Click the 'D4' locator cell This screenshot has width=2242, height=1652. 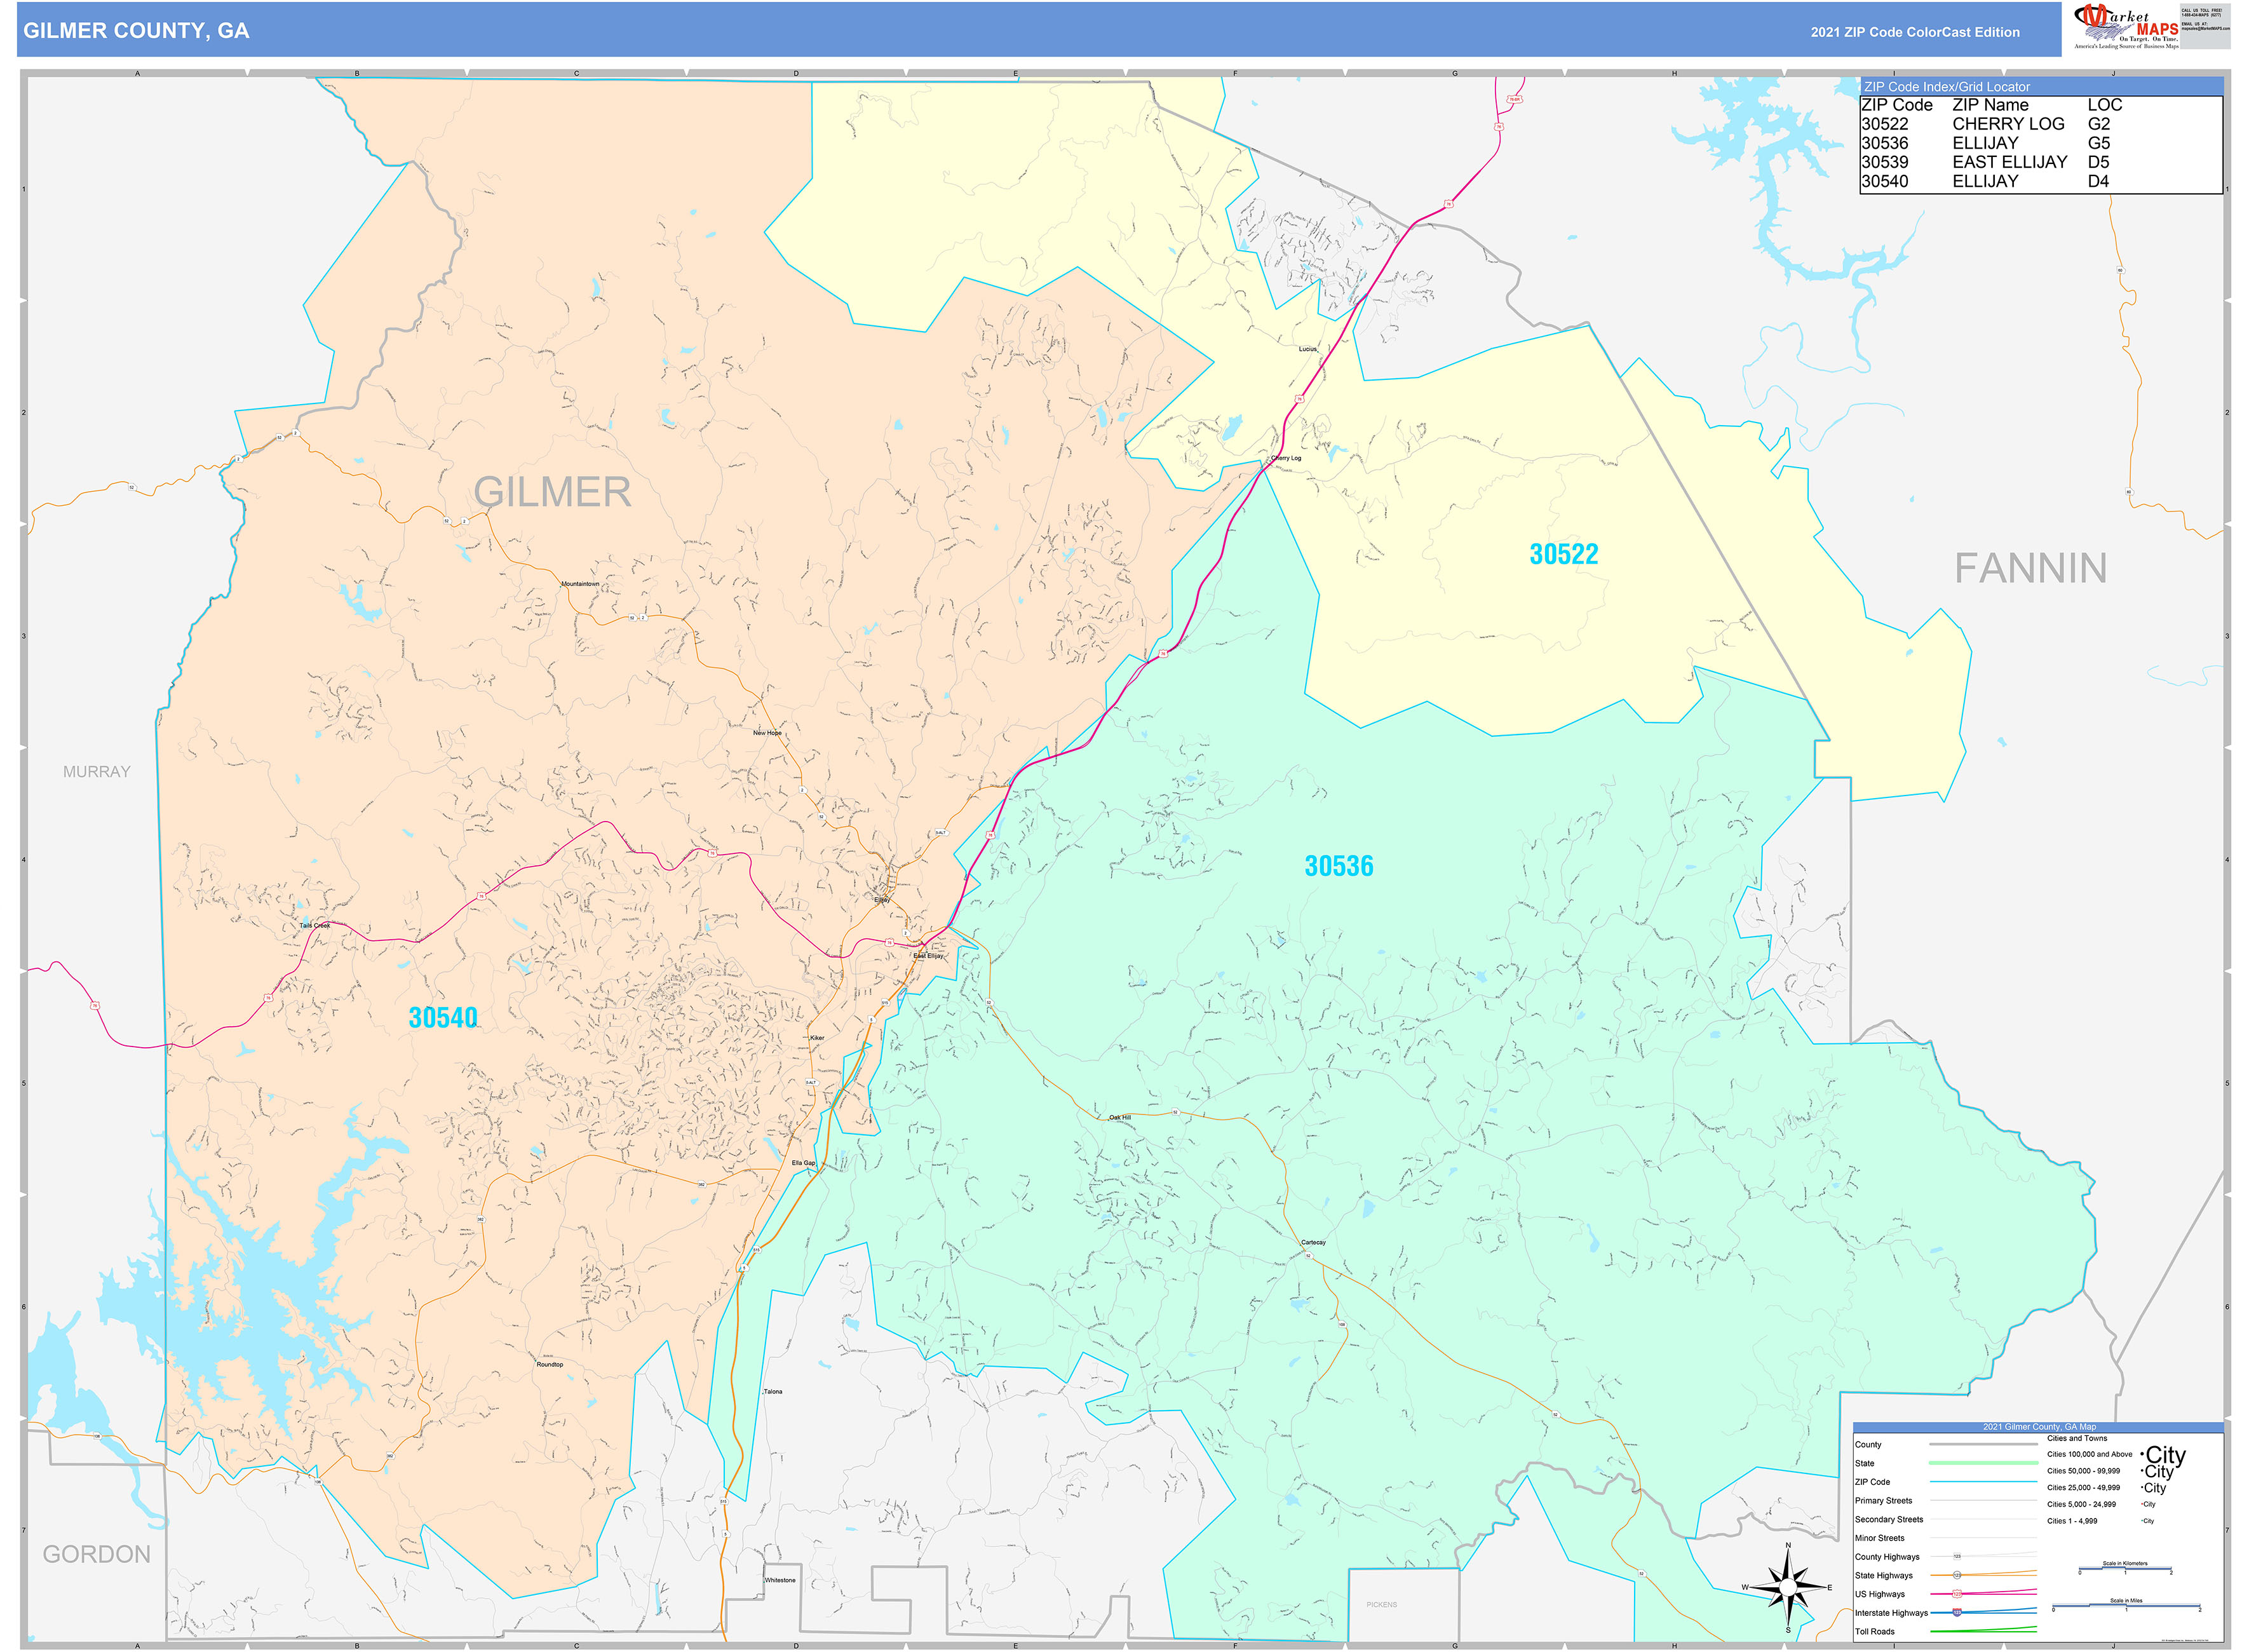click(x=2098, y=181)
